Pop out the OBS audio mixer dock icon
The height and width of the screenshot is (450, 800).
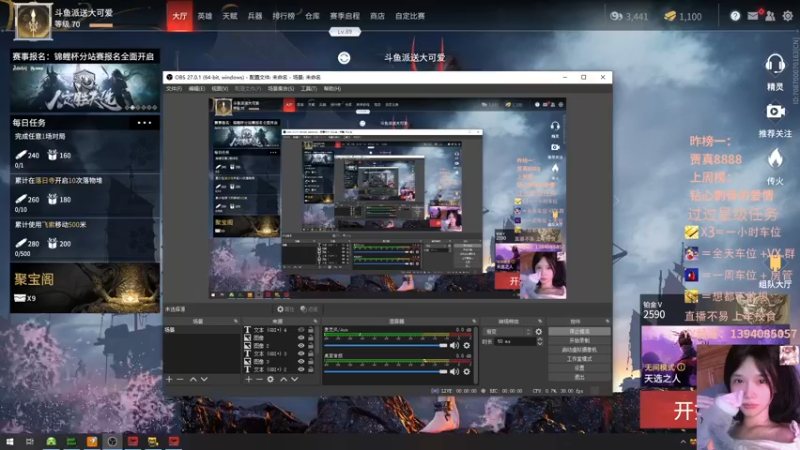tap(474, 321)
